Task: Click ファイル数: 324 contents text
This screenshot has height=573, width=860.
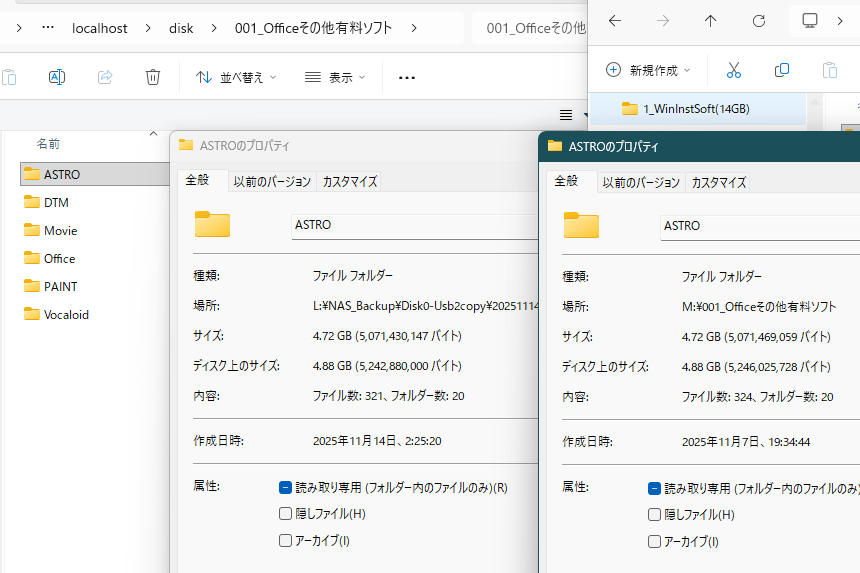Action: click(757, 397)
